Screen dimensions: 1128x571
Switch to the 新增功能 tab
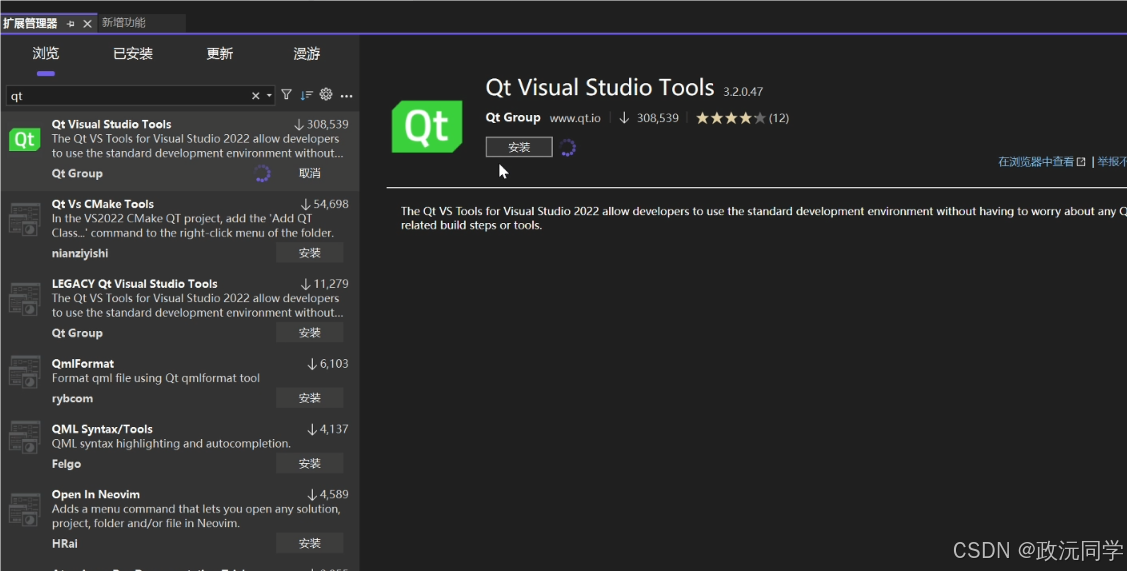(124, 23)
